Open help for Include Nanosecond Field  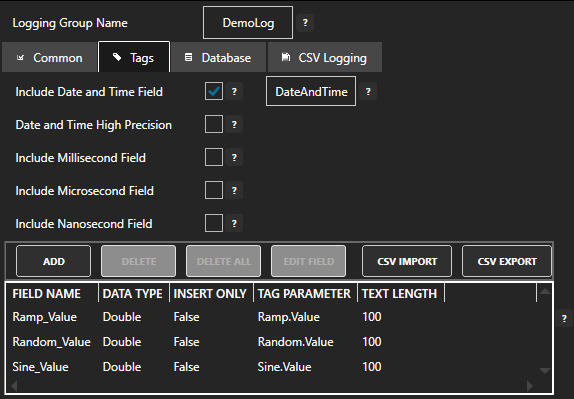pos(234,223)
